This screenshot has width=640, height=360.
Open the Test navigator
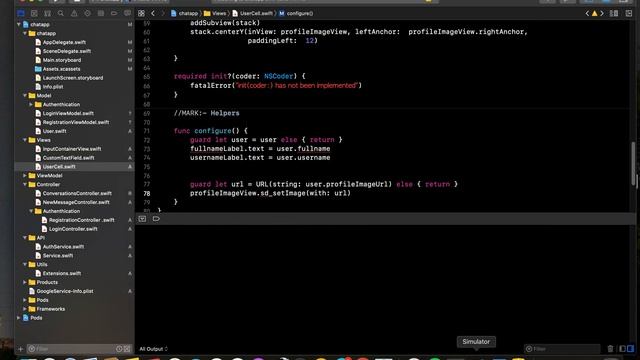[87, 13]
